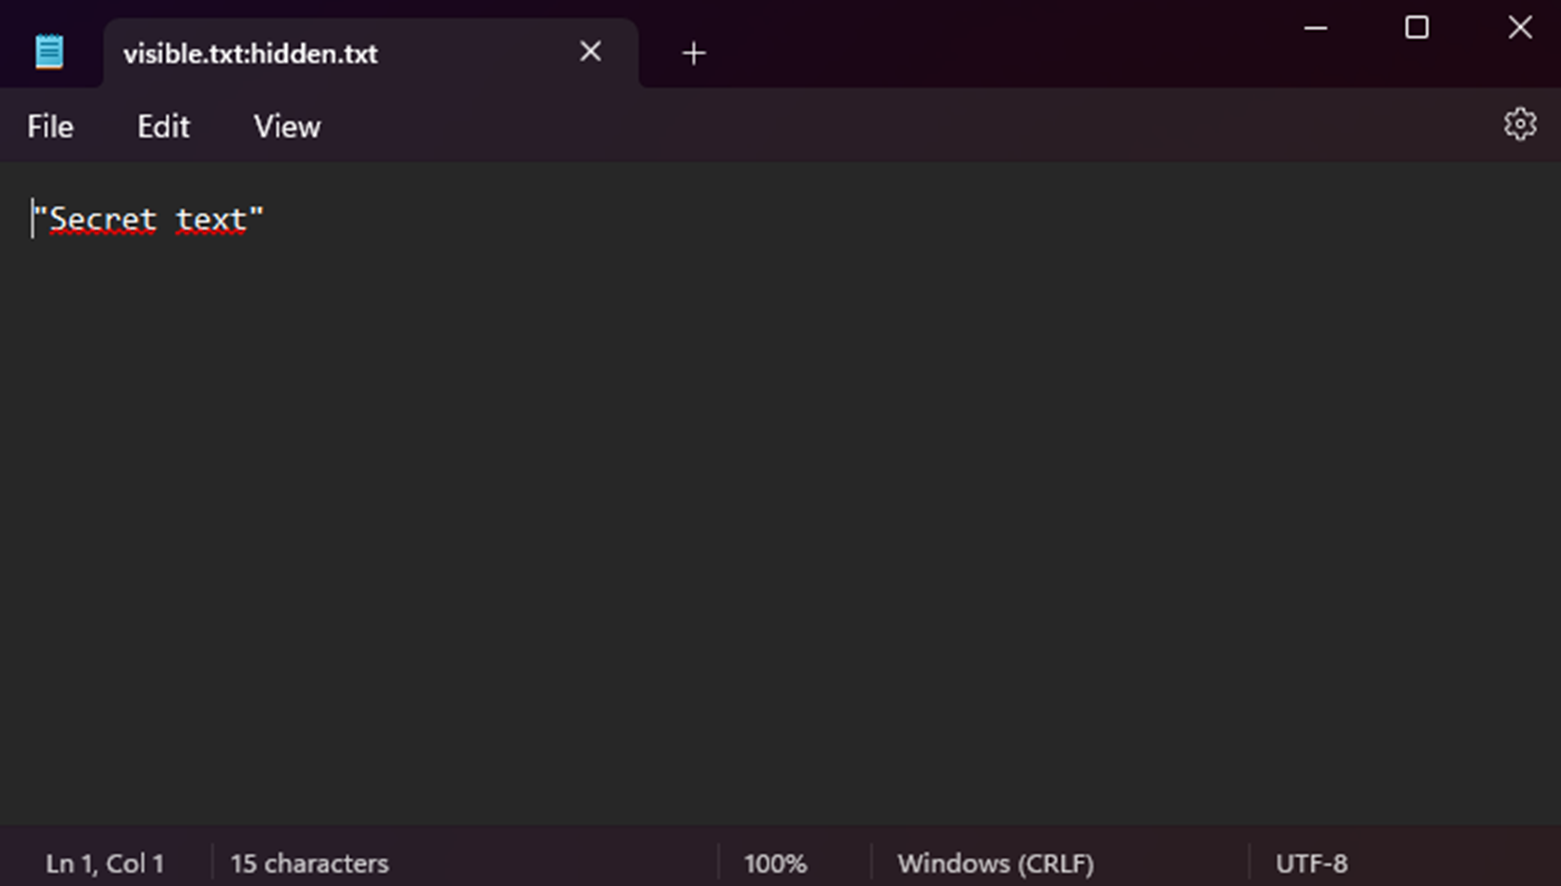Click the Notepad app icon

pyautogui.click(x=49, y=52)
